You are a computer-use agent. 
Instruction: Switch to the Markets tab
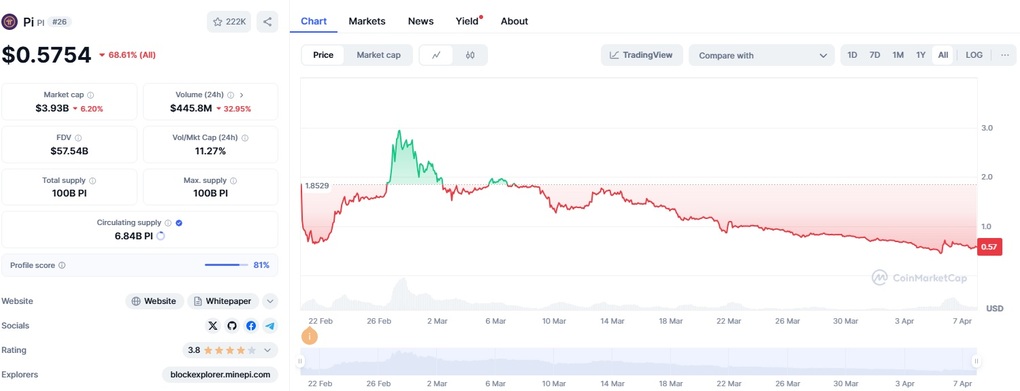coord(367,21)
